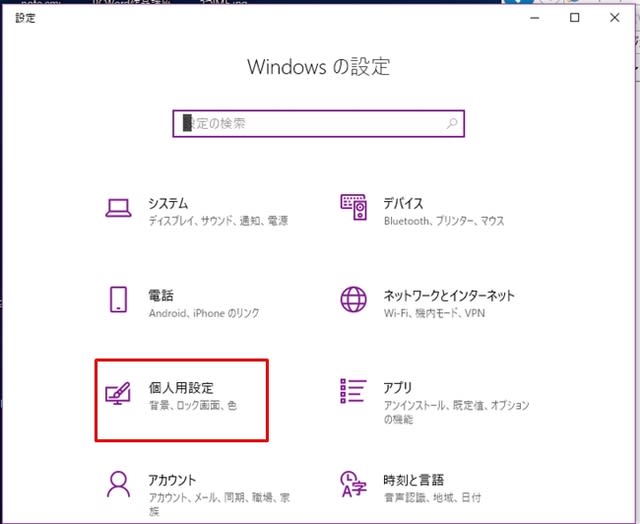Select the システム heading

(168, 203)
